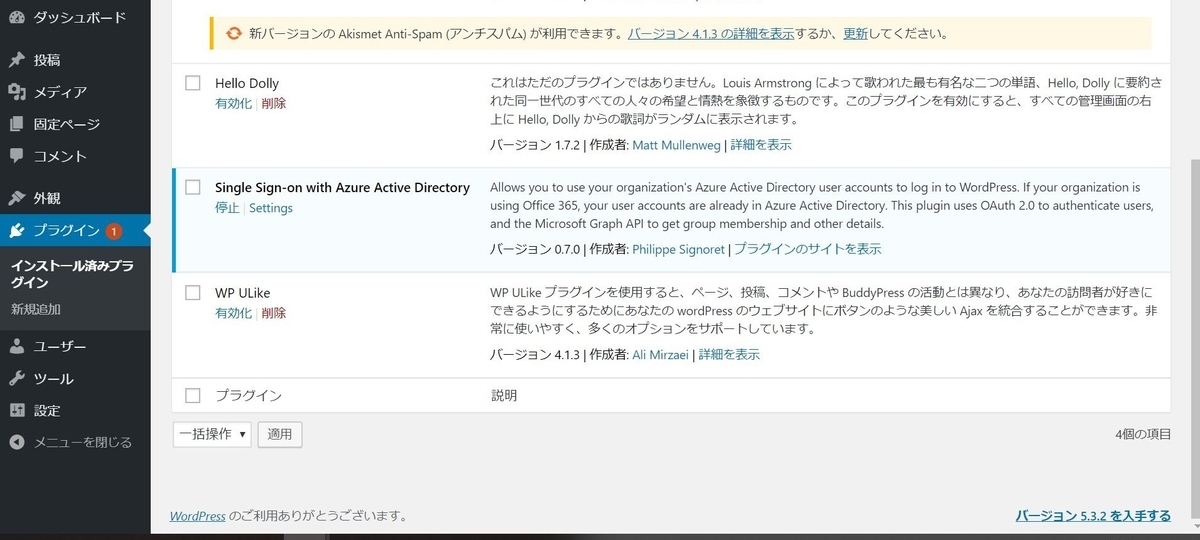The image size is (1200, 540).
Task: Open Philippe Signoret author link
Action: tap(679, 249)
